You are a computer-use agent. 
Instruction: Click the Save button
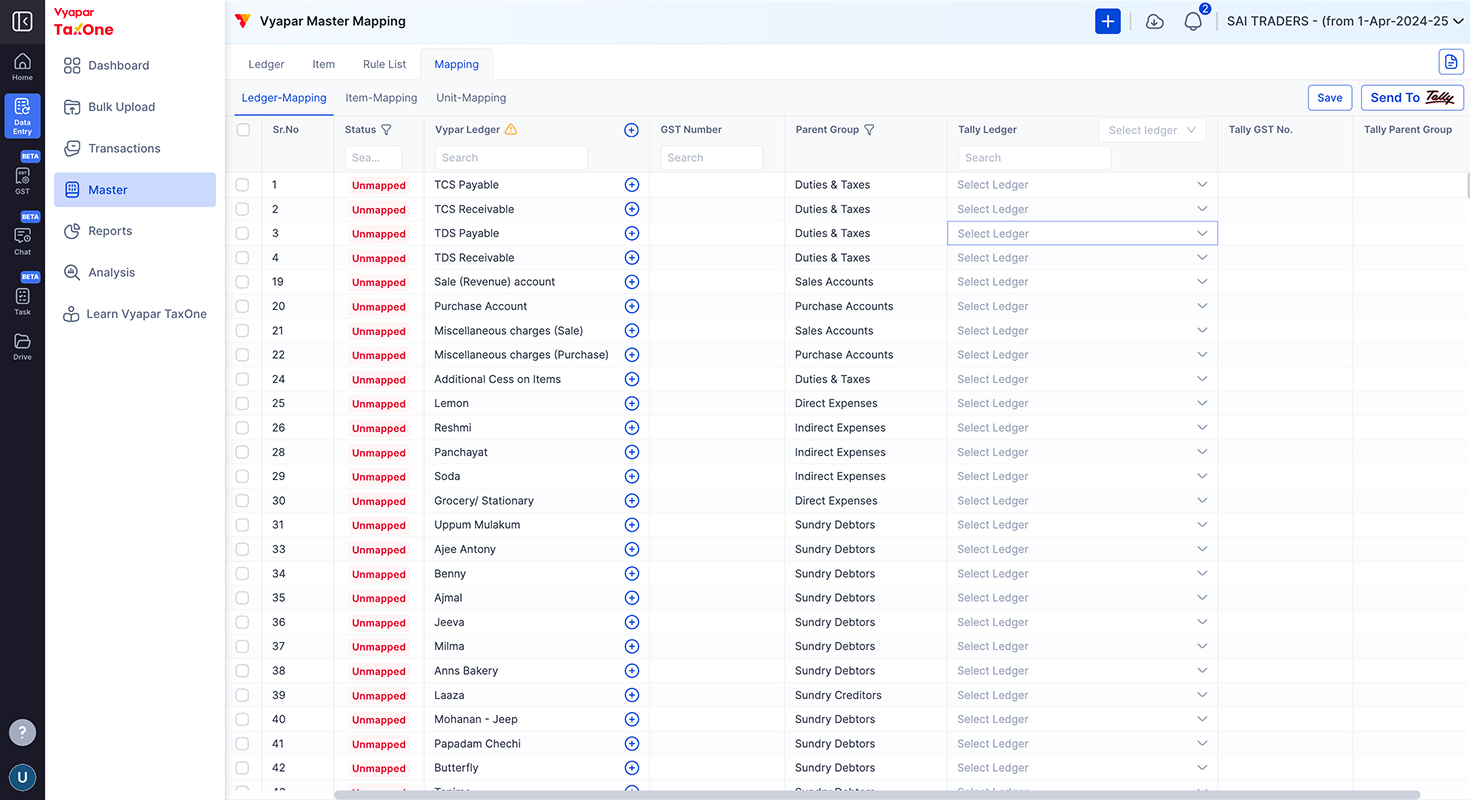(1330, 98)
